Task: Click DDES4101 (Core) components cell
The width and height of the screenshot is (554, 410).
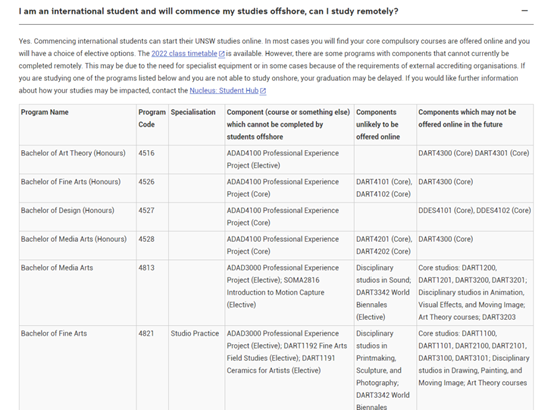Action: click(475, 217)
